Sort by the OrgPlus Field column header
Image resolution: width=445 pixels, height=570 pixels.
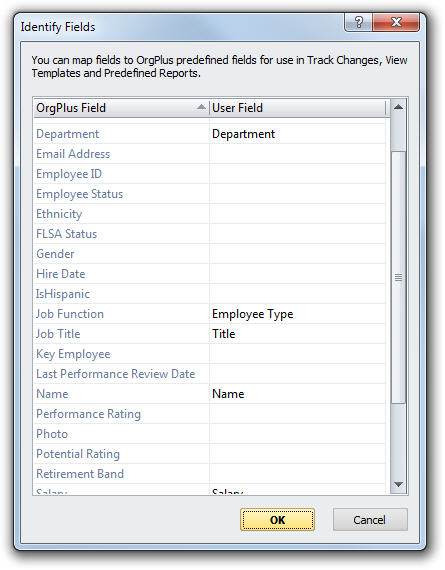point(121,108)
